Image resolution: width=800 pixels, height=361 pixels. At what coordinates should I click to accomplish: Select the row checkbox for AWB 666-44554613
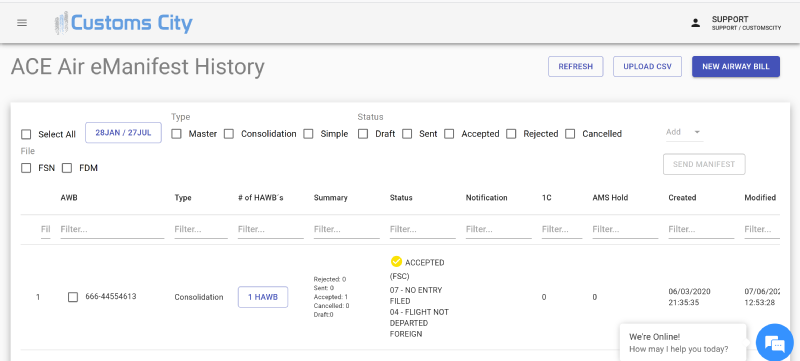coord(73,297)
